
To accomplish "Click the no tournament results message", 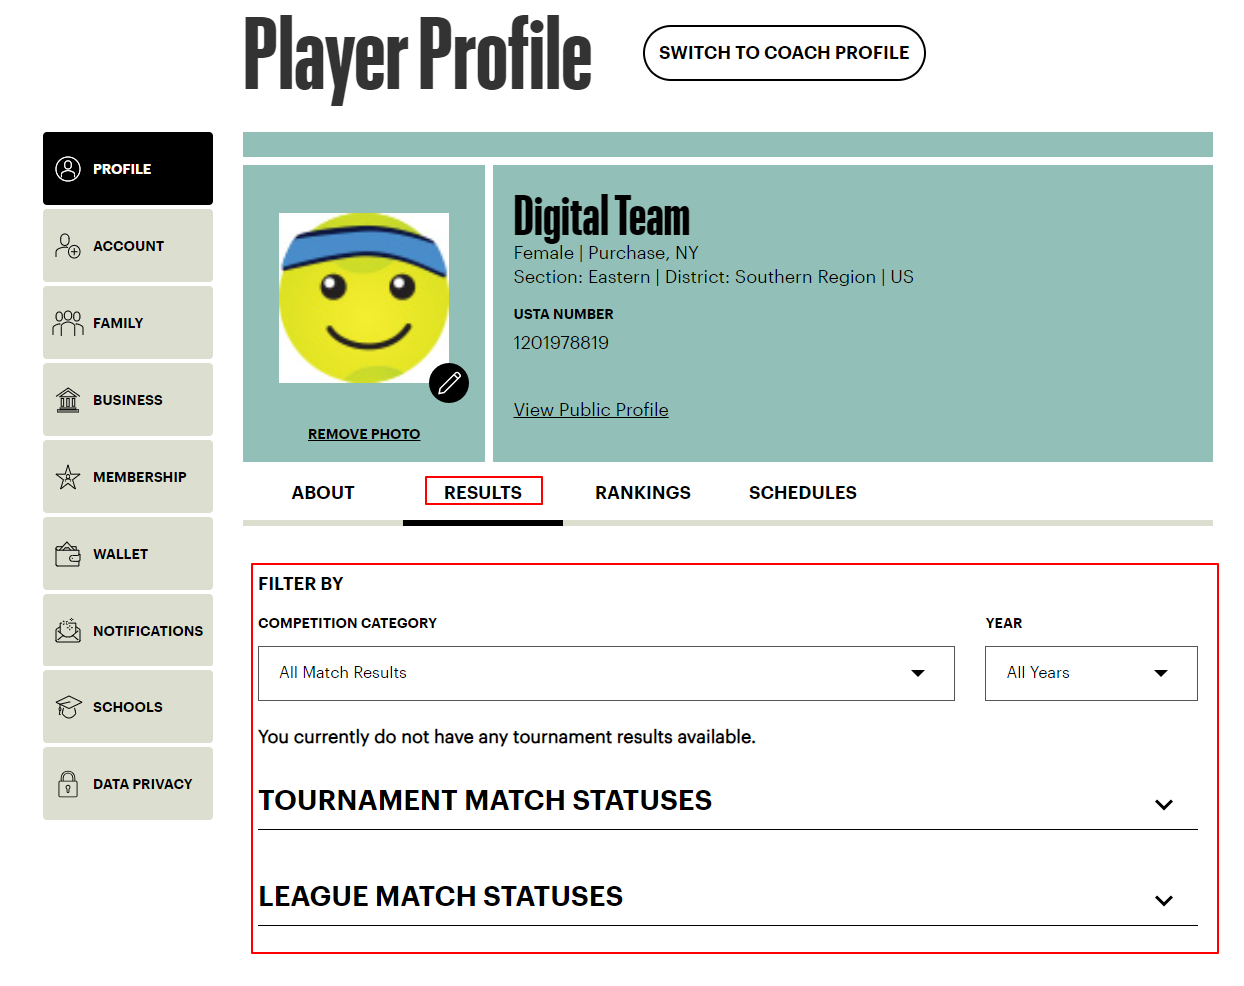I will (x=507, y=737).
